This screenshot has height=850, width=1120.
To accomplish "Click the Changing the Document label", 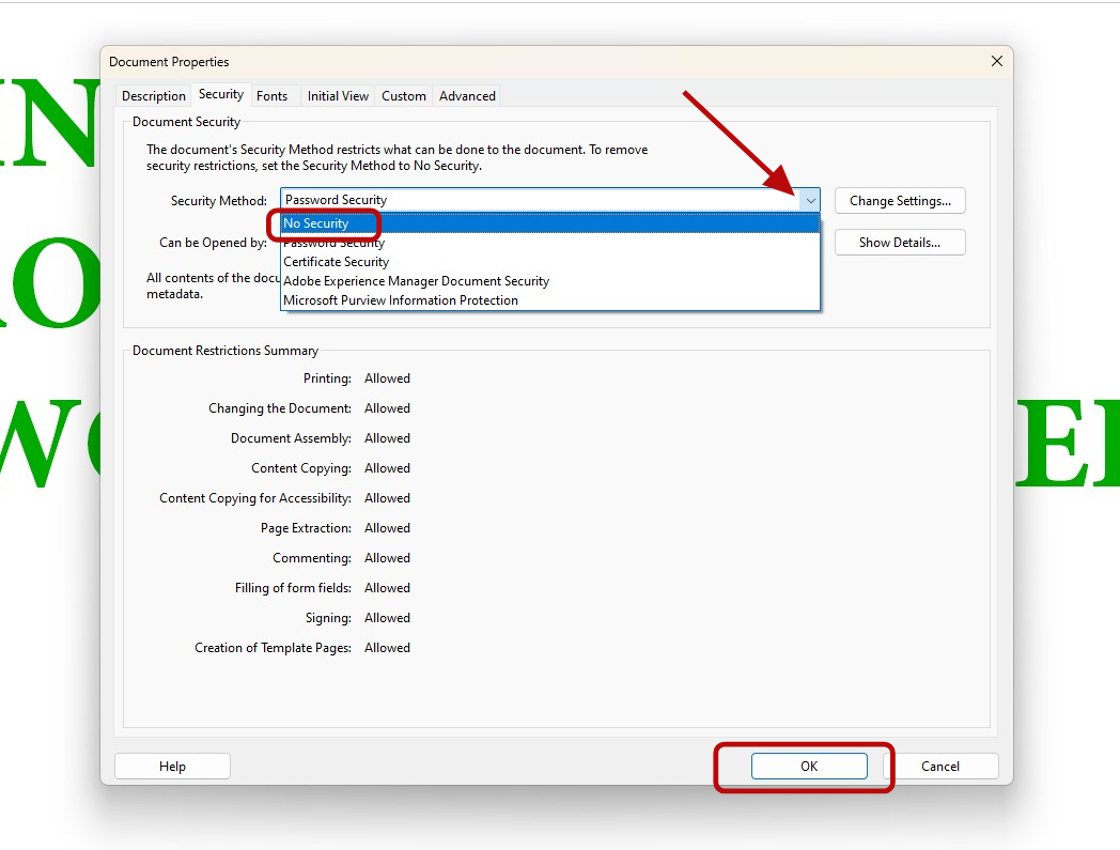I will (280, 409).
